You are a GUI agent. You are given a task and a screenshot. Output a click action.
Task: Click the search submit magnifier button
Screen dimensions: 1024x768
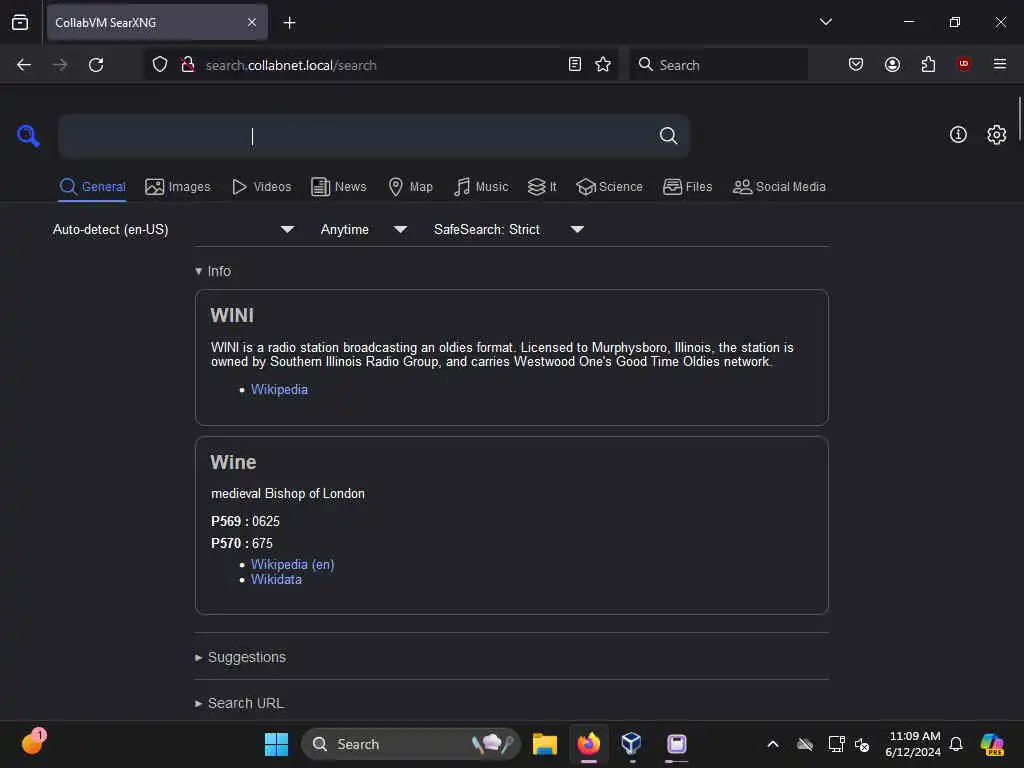tap(668, 136)
